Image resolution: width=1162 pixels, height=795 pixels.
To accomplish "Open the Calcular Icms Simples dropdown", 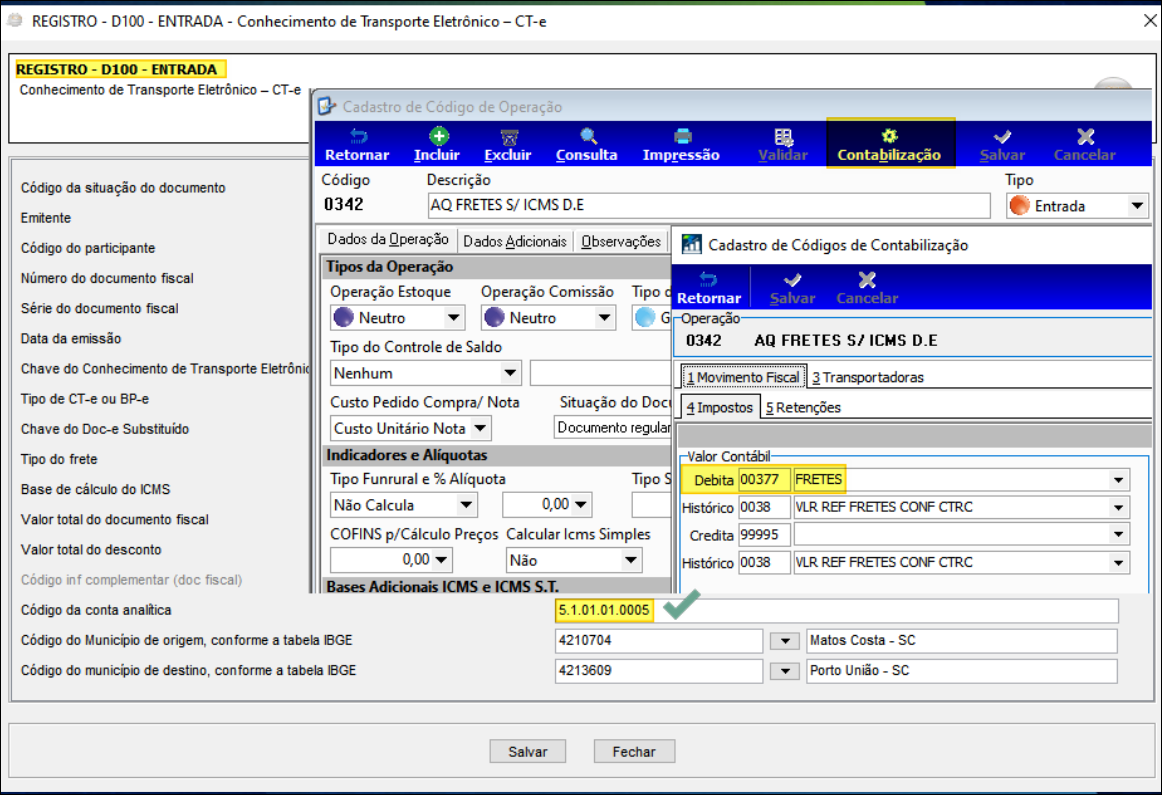I will pos(630,561).
